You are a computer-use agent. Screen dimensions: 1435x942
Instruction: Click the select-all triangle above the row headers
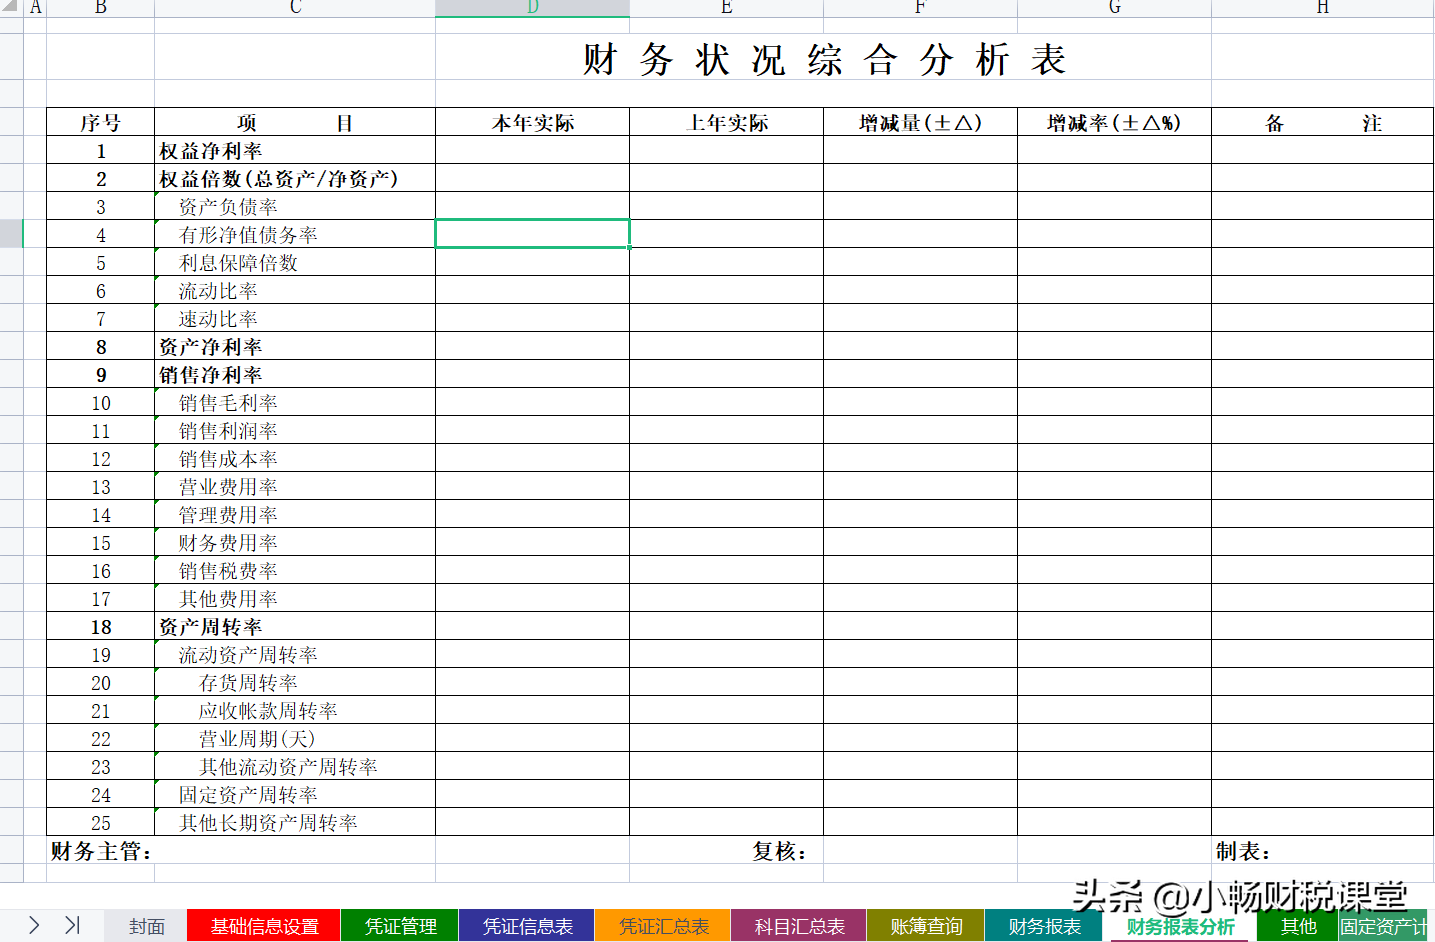tap(10, 8)
